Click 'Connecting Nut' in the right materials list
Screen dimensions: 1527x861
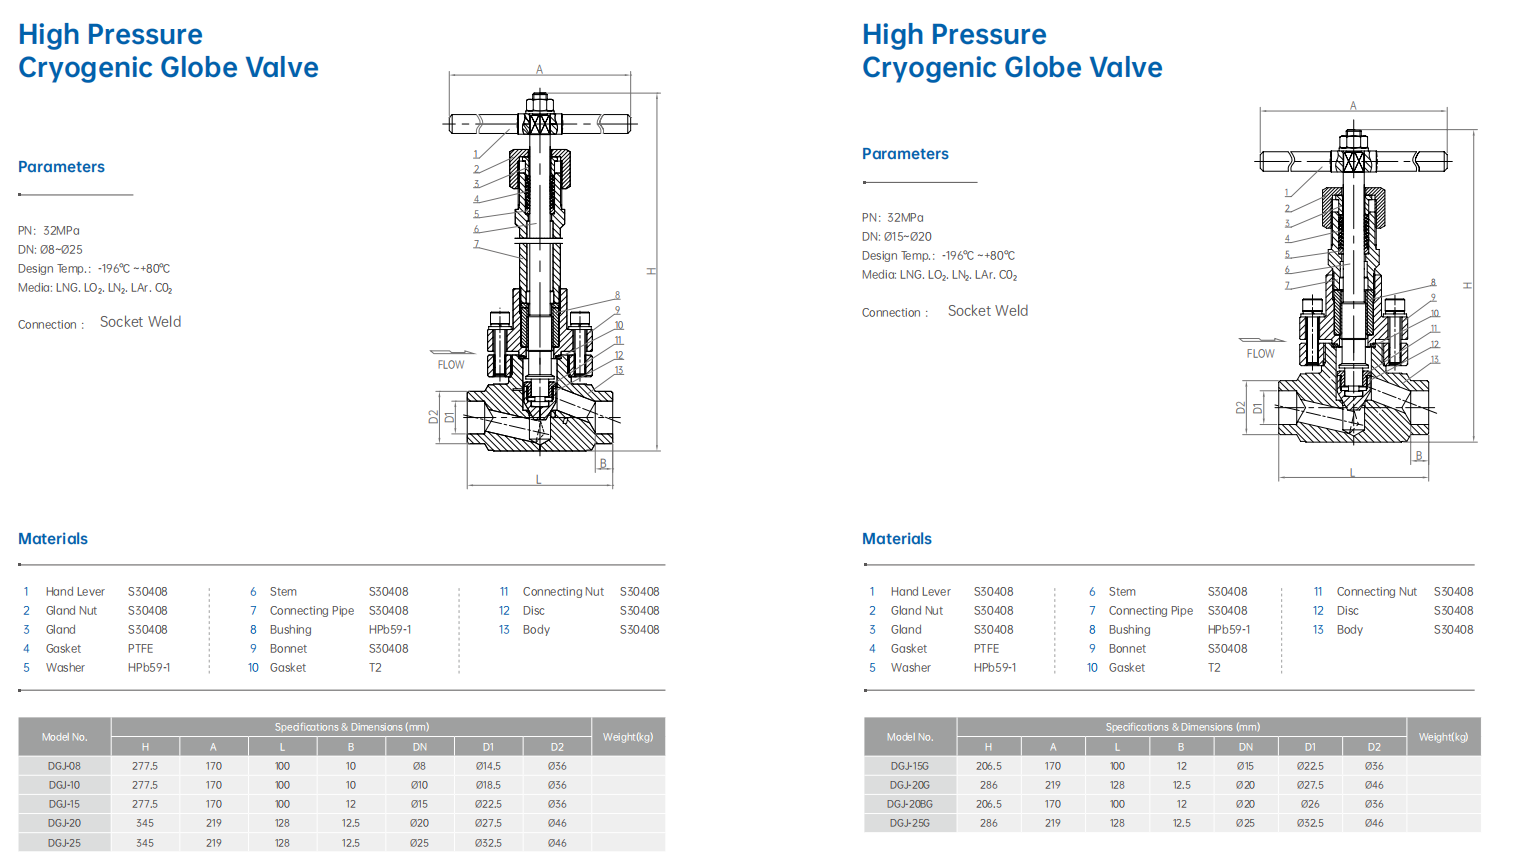tap(1376, 592)
